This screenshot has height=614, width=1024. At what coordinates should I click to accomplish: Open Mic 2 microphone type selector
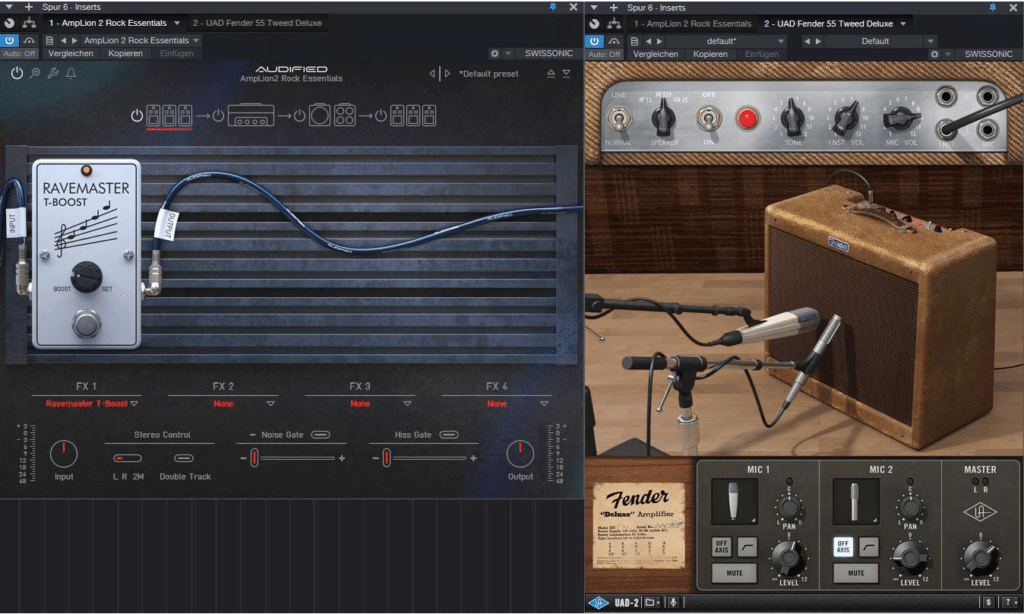(x=856, y=502)
